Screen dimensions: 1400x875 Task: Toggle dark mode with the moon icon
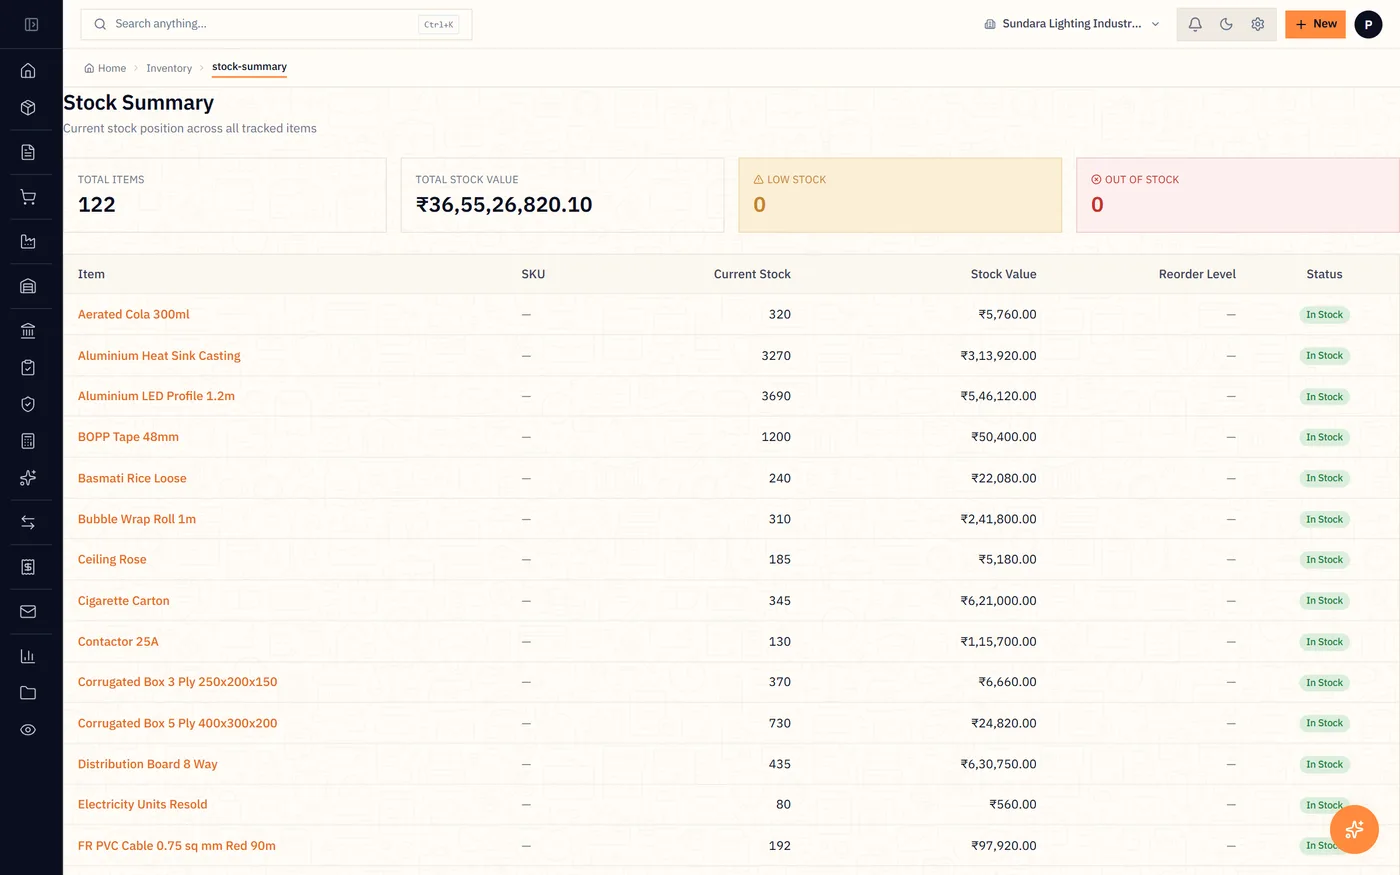click(1226, 24)
